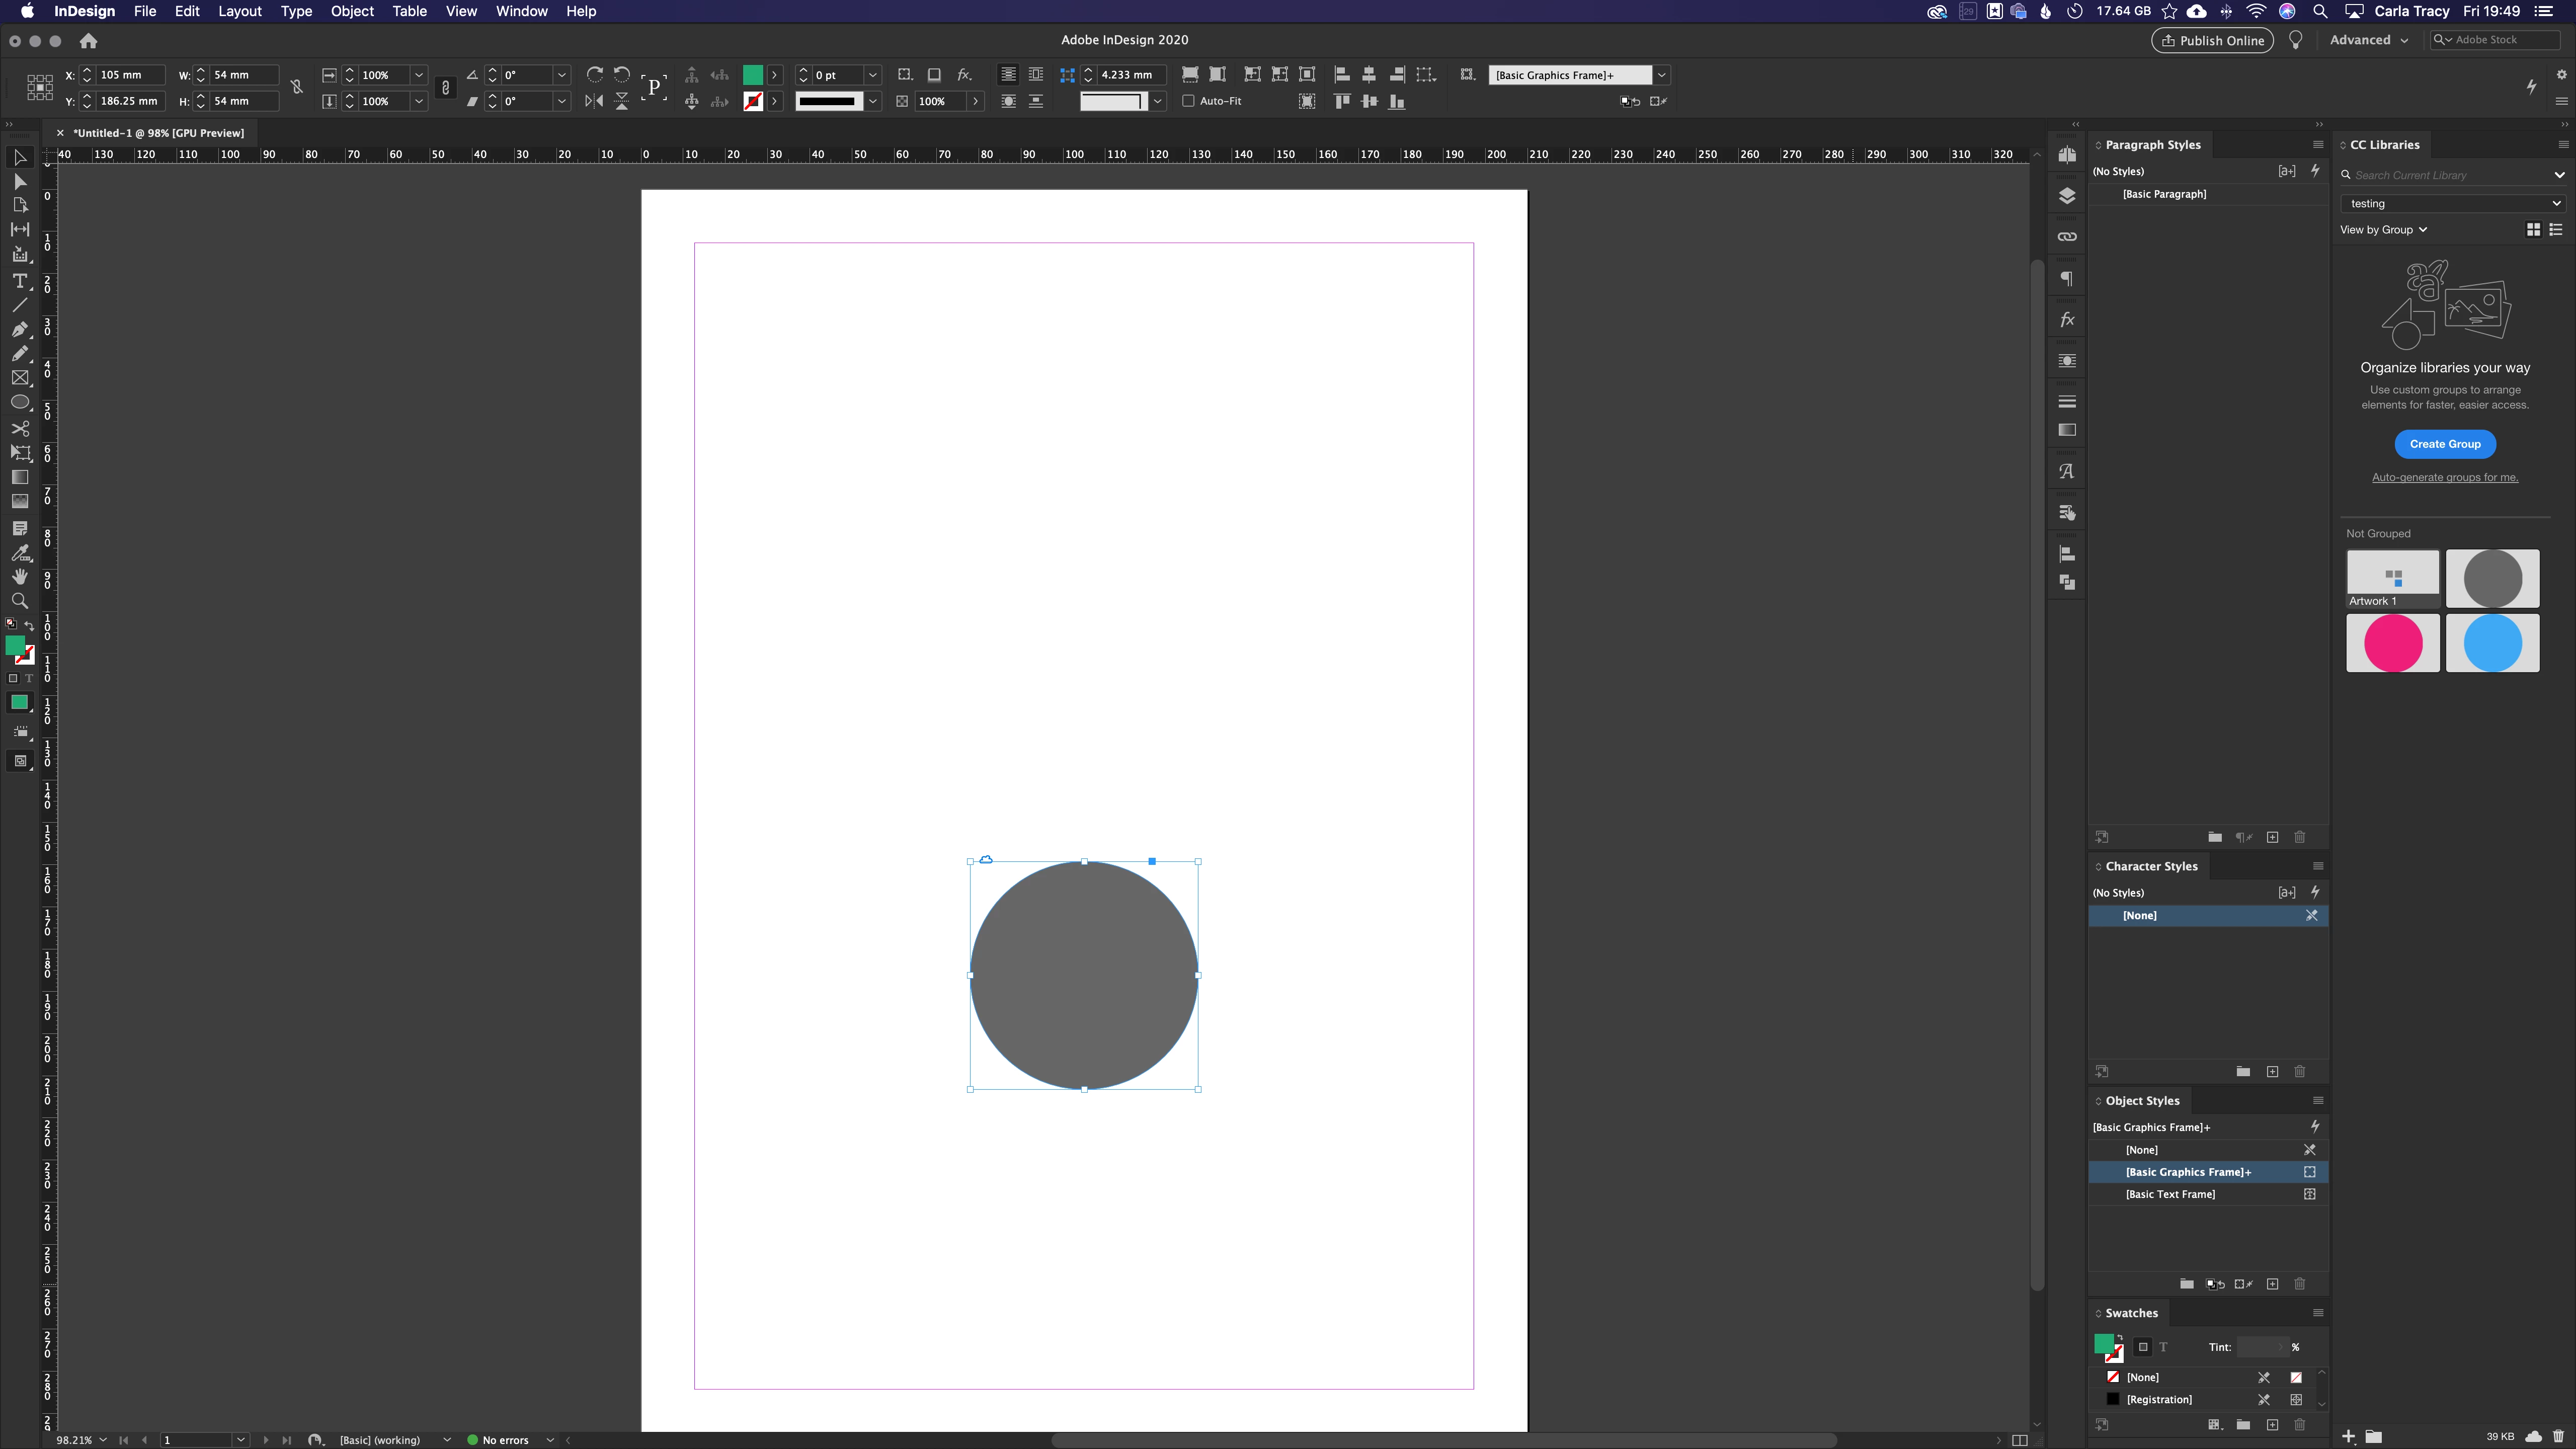This screenshot has width=2576, height=1449.
Task: Click Rotate 90° clockwise icon
Action: [594, 75]
